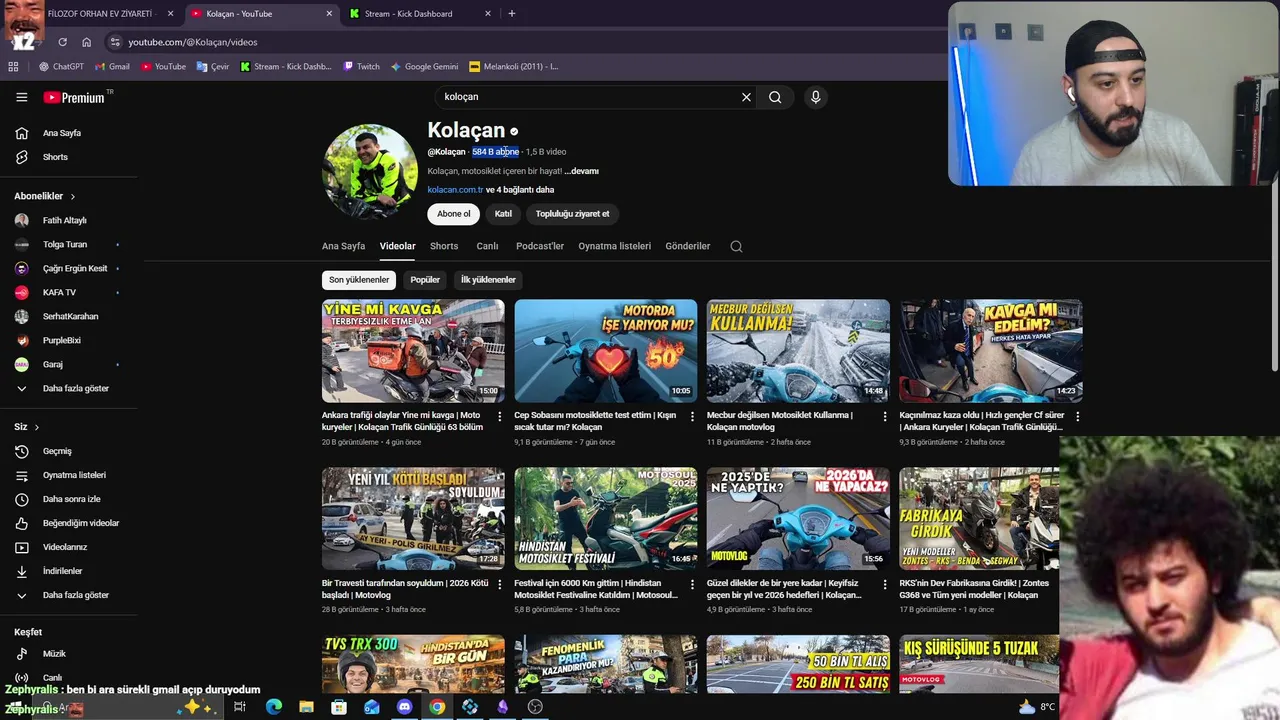Open OBS Studio from taskbar
Image resolution: width=1280 pixels, height=720 pixels.
[x=535, y=707]
